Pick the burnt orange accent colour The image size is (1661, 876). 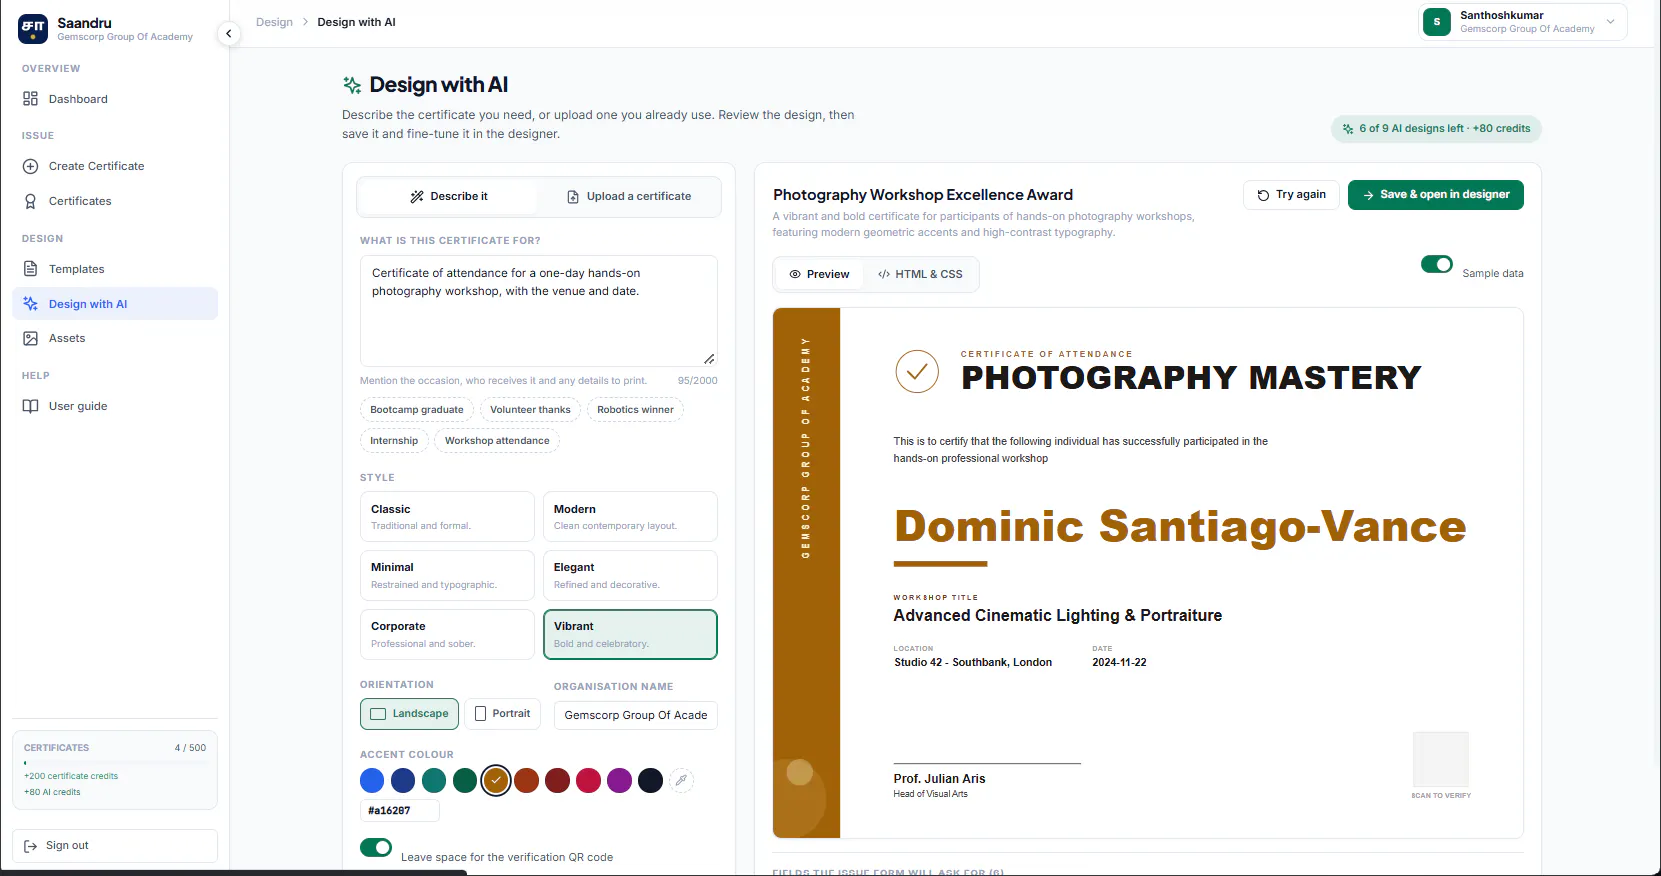click(527, 781)
